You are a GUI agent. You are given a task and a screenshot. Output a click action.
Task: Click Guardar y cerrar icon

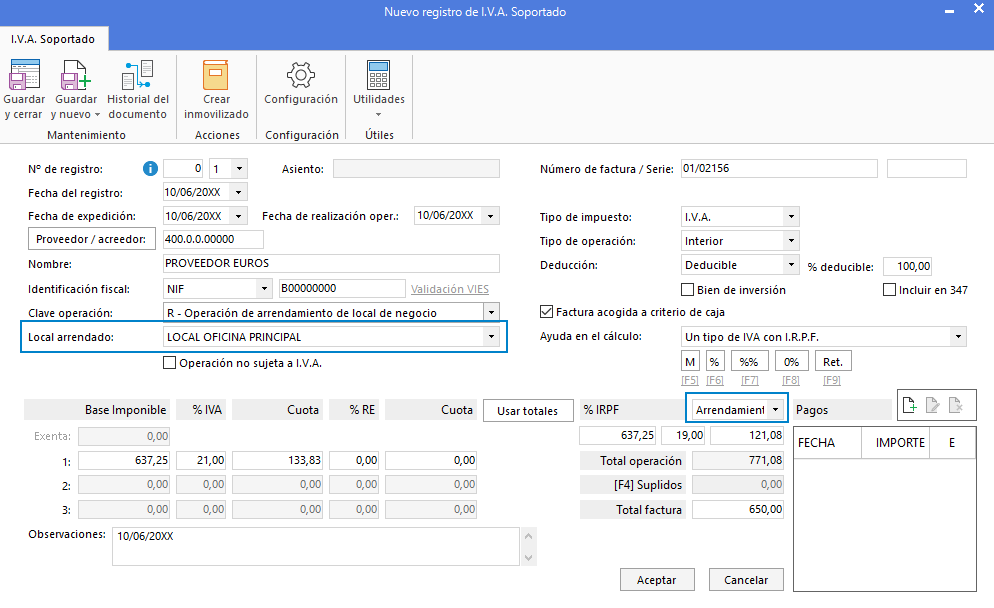[x=24, y=75]
